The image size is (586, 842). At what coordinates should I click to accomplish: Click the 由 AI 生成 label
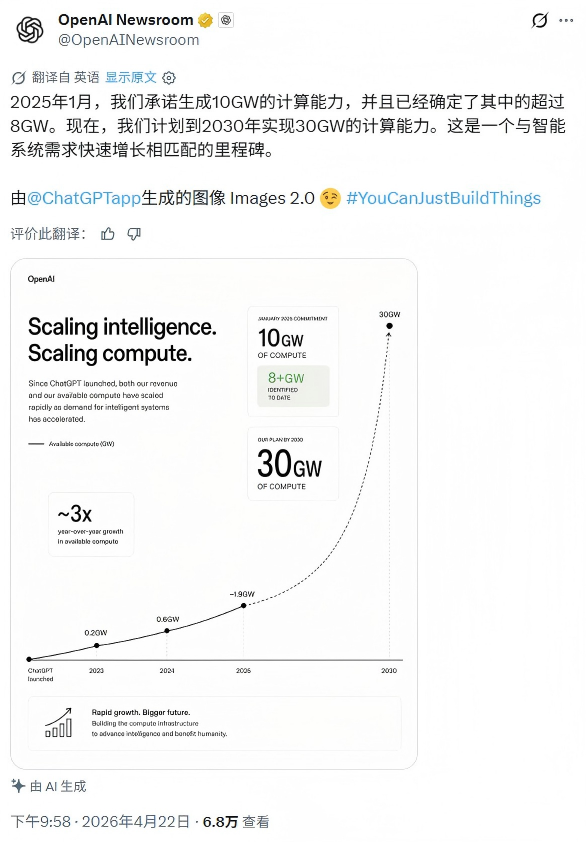[x=58, y=786]
